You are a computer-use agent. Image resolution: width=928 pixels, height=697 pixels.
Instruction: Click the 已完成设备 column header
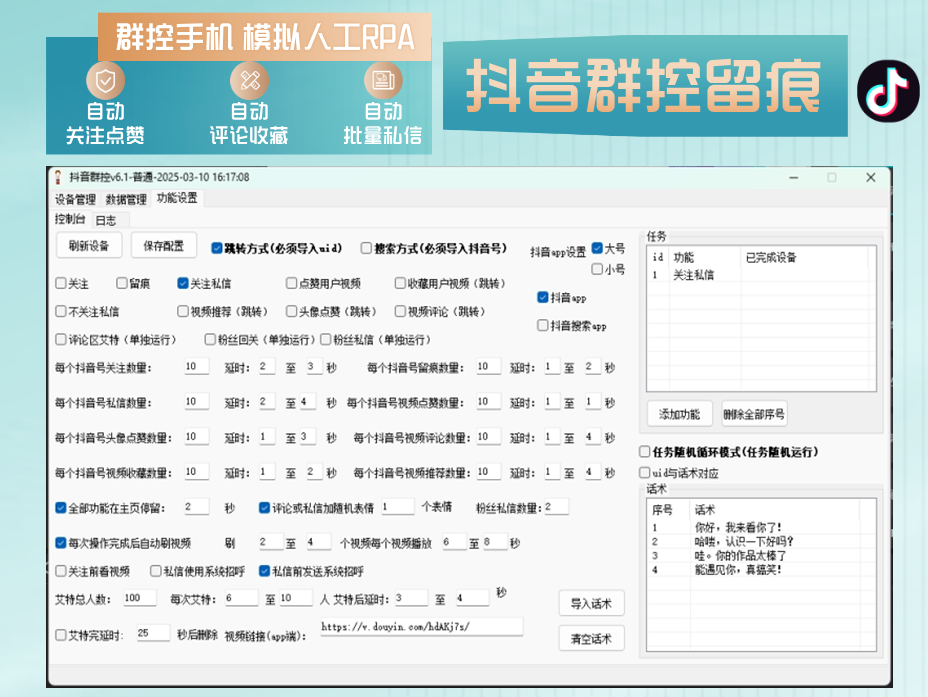pos(804,257)
